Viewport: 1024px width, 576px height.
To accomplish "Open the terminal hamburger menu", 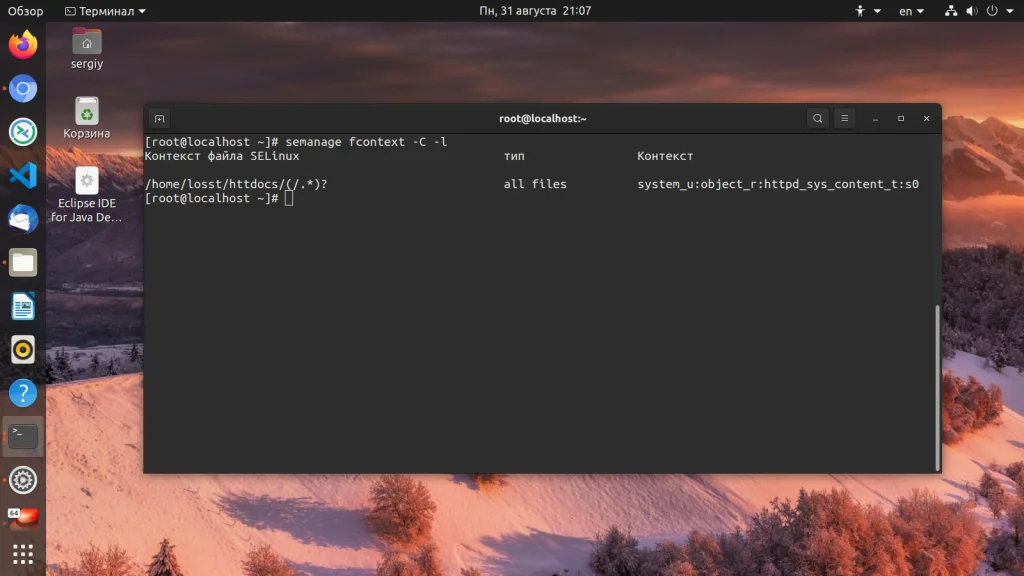I will [844, 119].
